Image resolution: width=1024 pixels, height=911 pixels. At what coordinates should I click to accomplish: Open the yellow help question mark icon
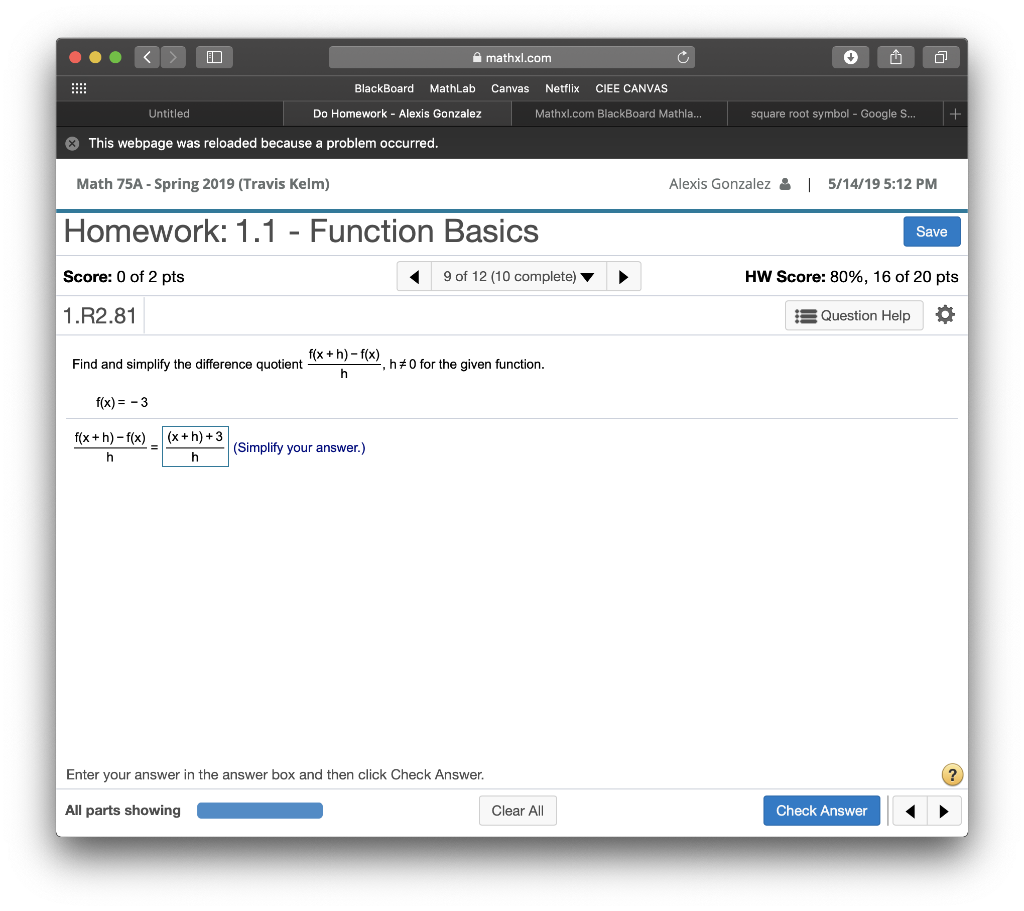(951, 774)
